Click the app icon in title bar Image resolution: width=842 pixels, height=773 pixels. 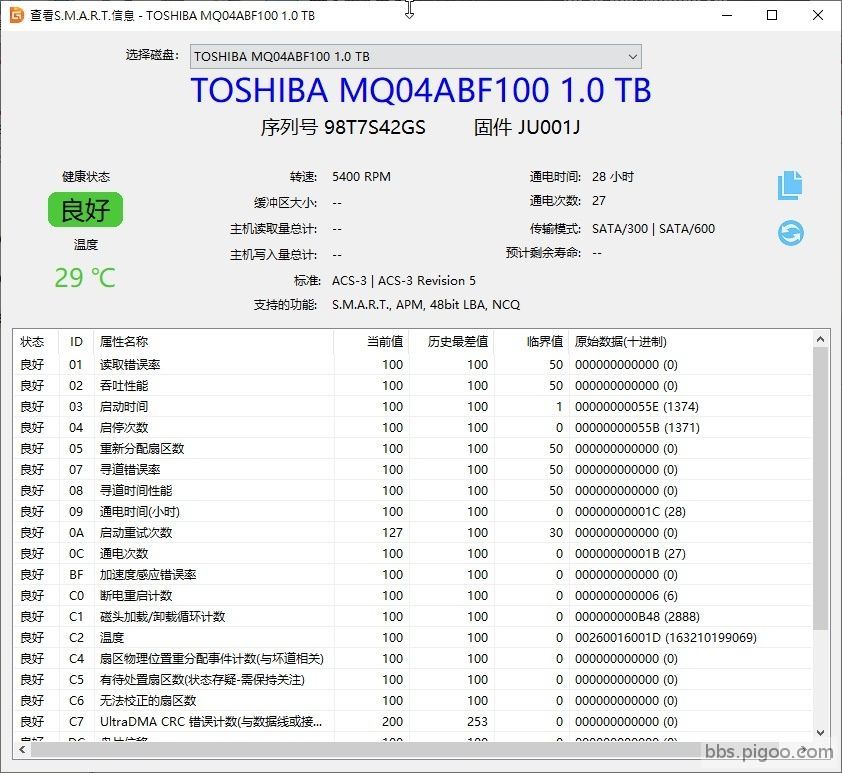17,15
